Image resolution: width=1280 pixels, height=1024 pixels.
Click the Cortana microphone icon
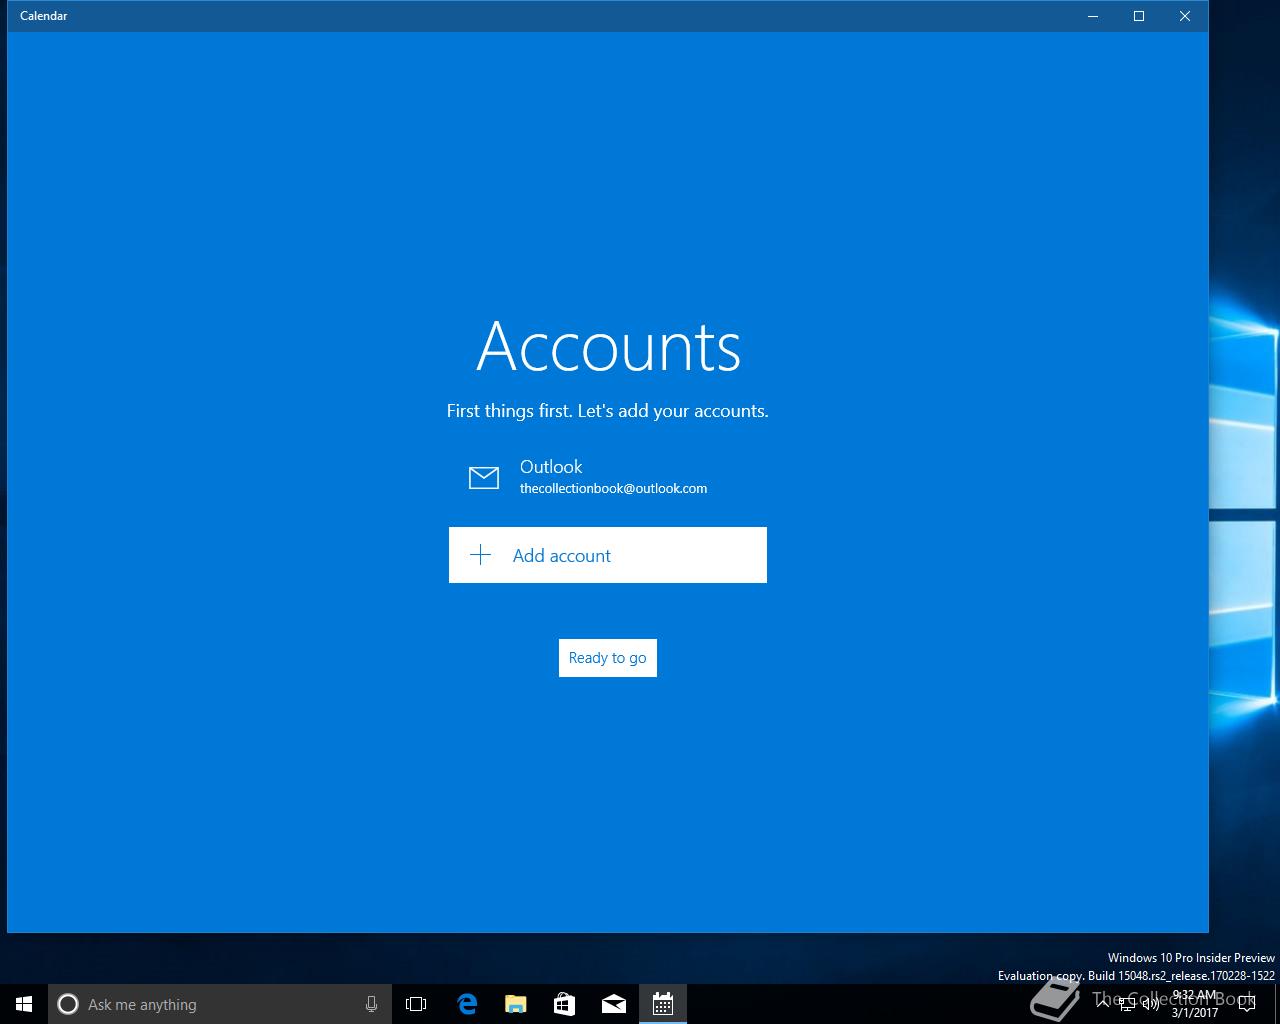[x=371, y=1004]
